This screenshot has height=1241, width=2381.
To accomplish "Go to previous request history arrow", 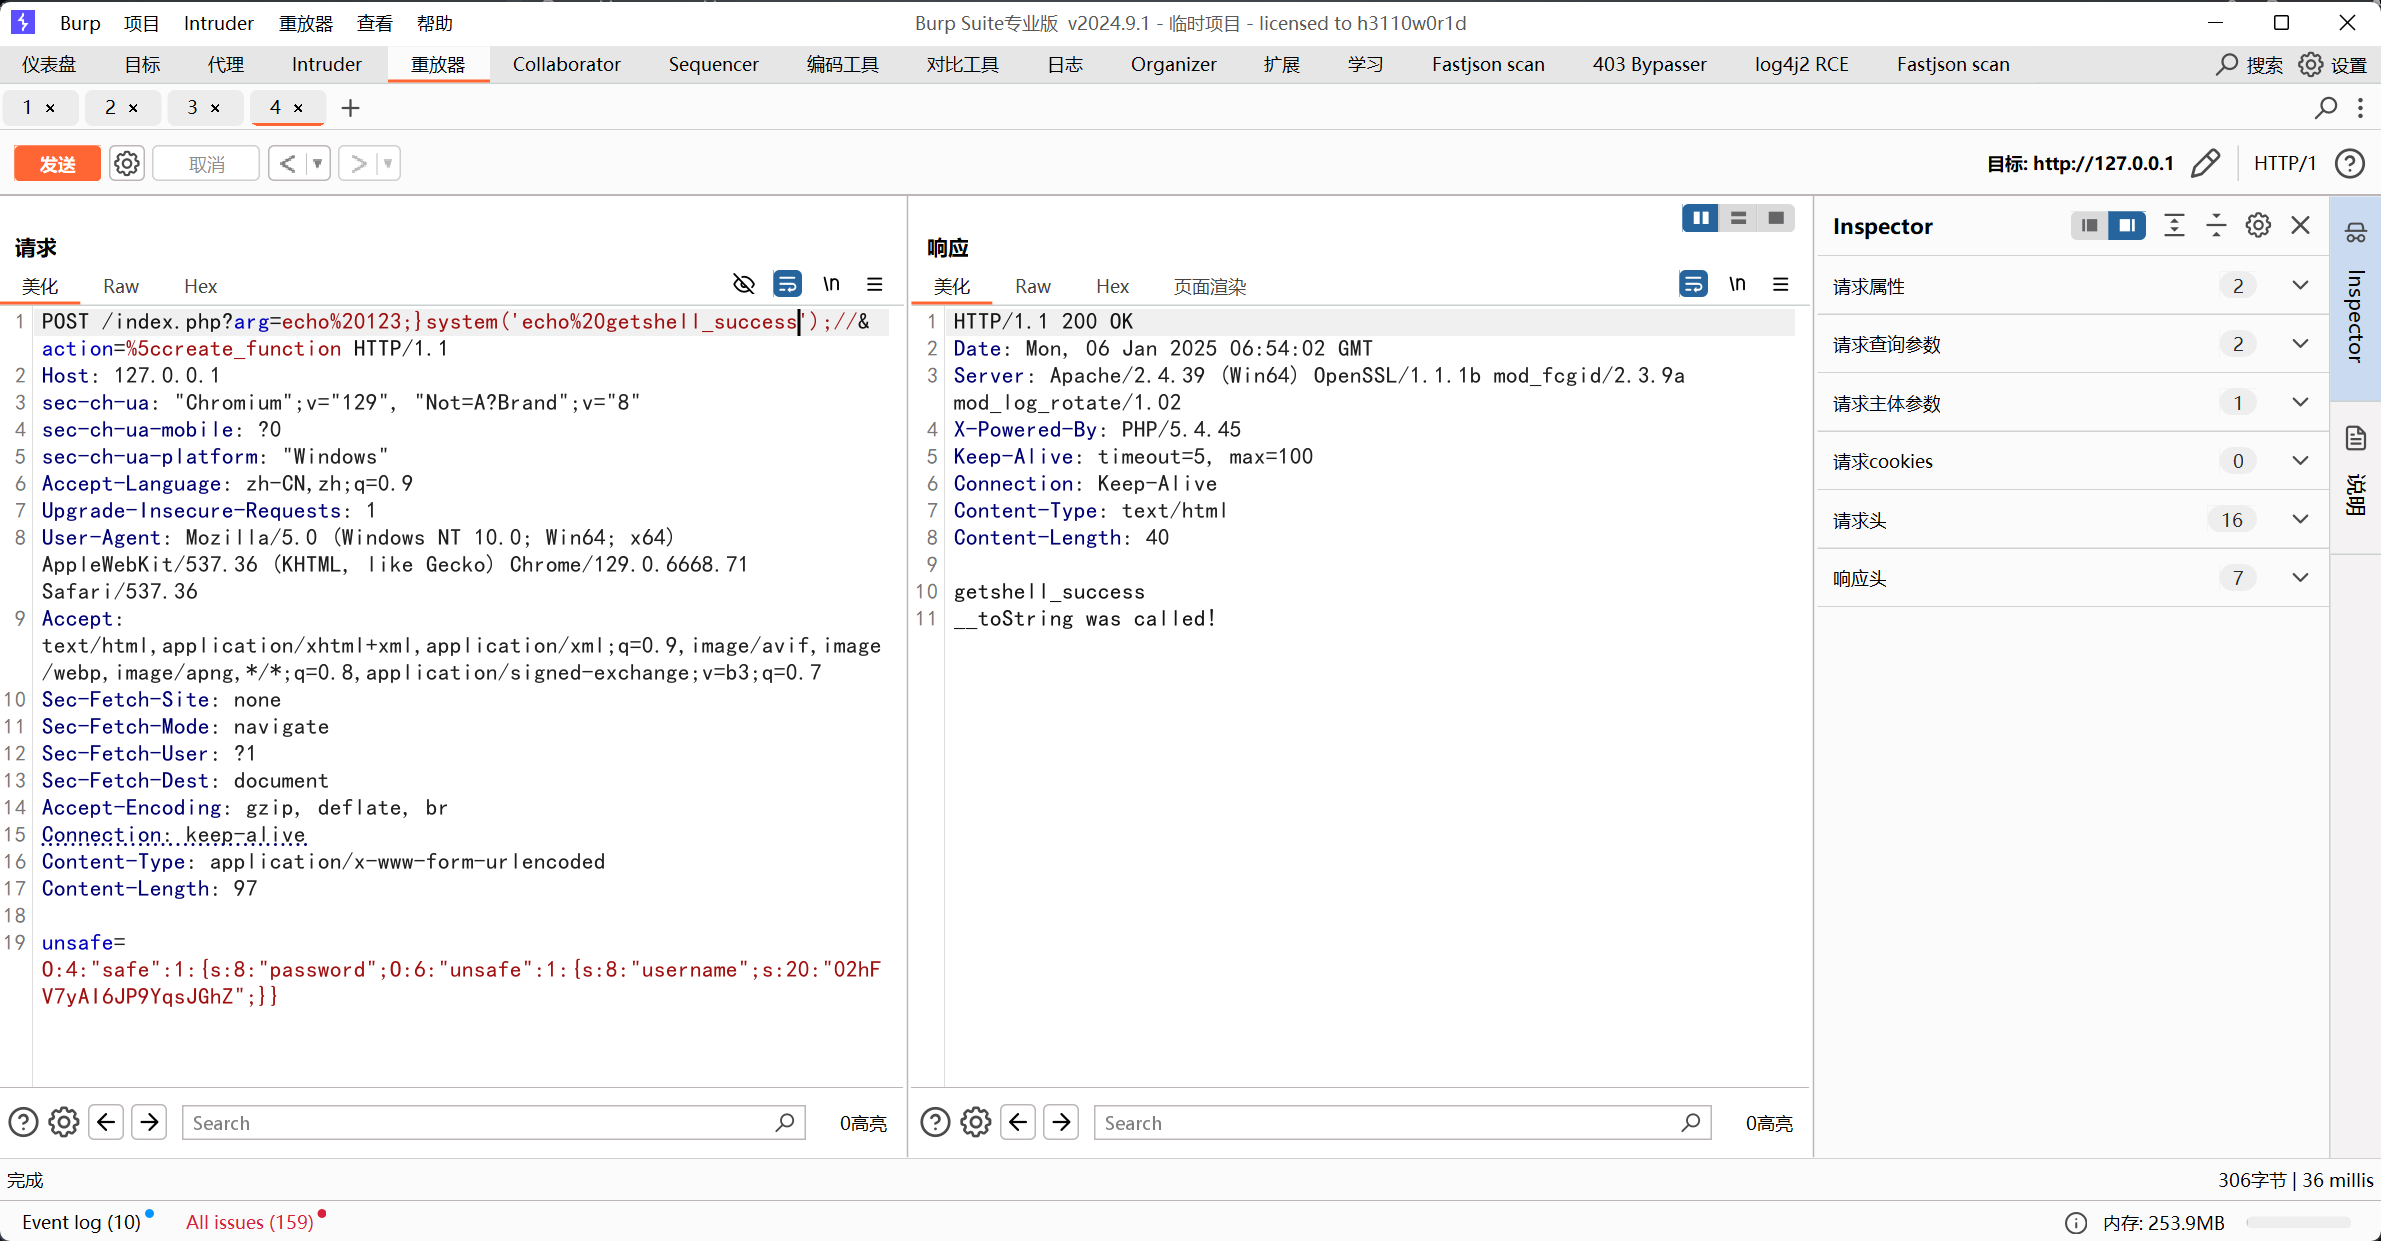I will (287, 163).
